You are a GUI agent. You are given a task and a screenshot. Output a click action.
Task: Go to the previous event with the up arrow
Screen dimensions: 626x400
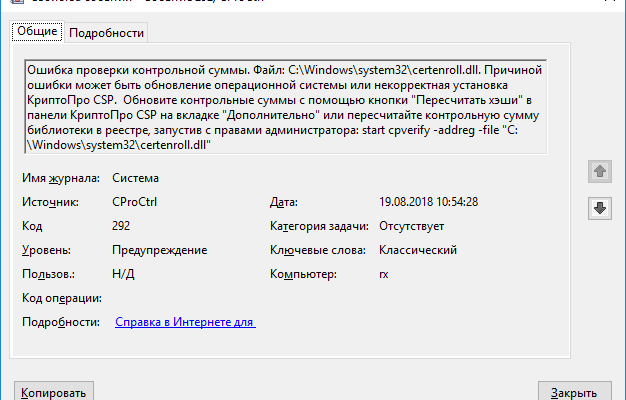pos(600,172)
